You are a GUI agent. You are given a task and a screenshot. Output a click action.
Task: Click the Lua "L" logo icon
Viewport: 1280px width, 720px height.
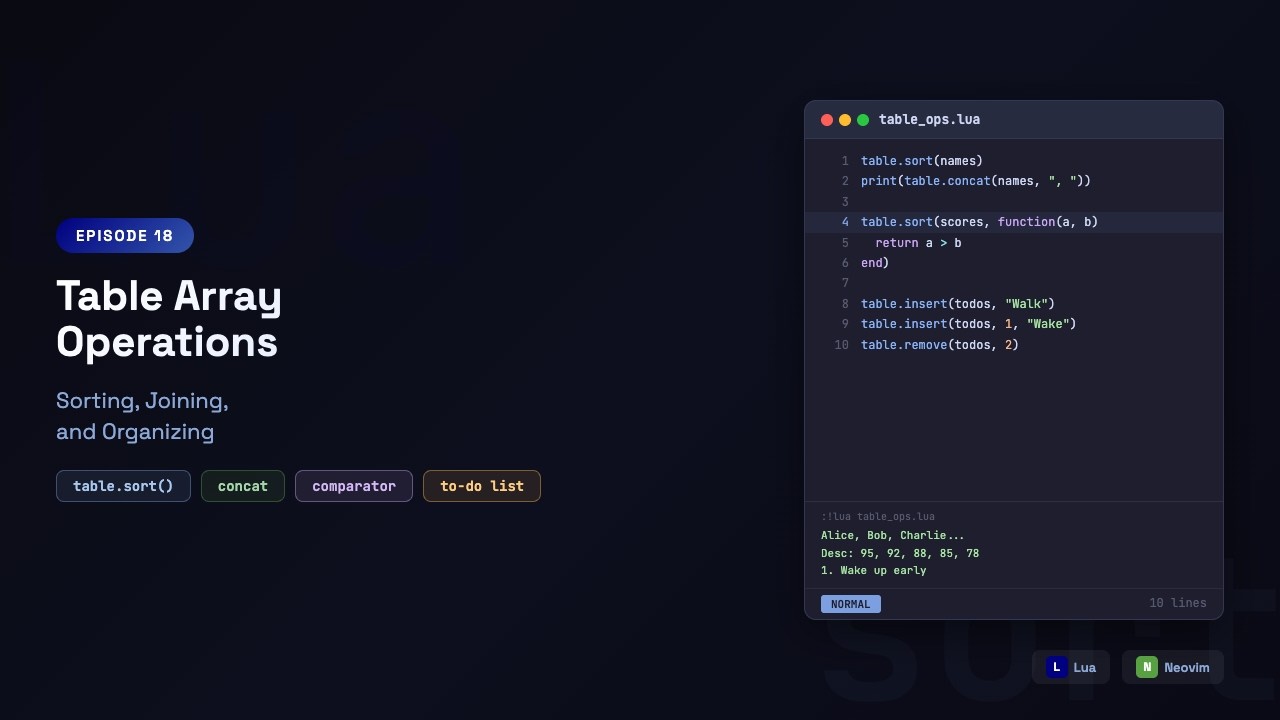(1057, 667)
